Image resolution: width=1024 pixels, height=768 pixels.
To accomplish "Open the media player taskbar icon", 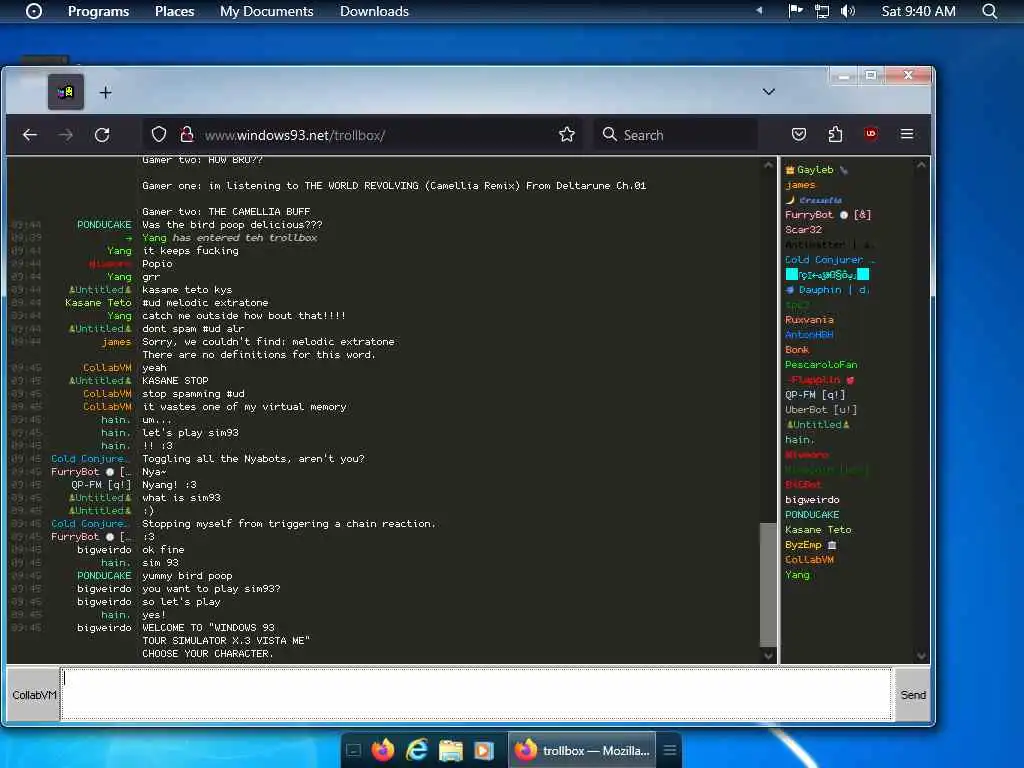I will 484,750.
